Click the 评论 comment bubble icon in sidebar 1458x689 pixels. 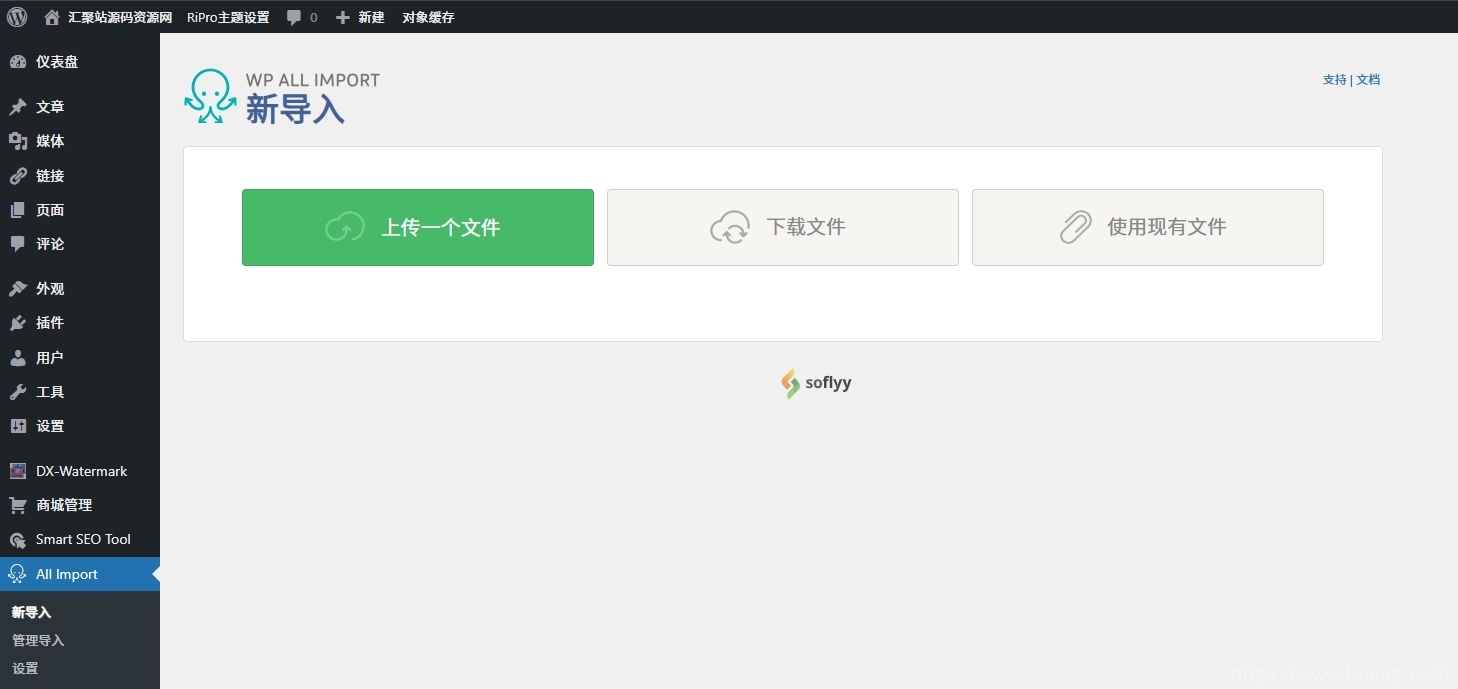coord(18,244)
